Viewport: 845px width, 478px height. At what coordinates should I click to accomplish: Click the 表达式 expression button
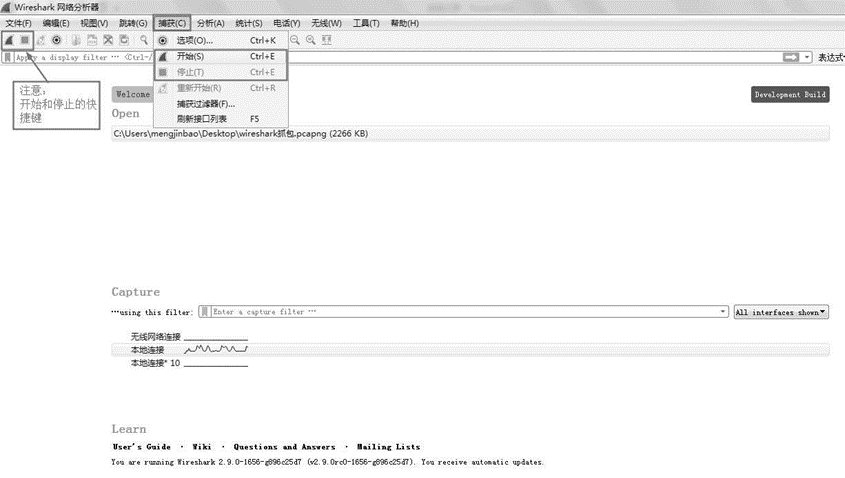pyautogui.click(x=831, y=57)
